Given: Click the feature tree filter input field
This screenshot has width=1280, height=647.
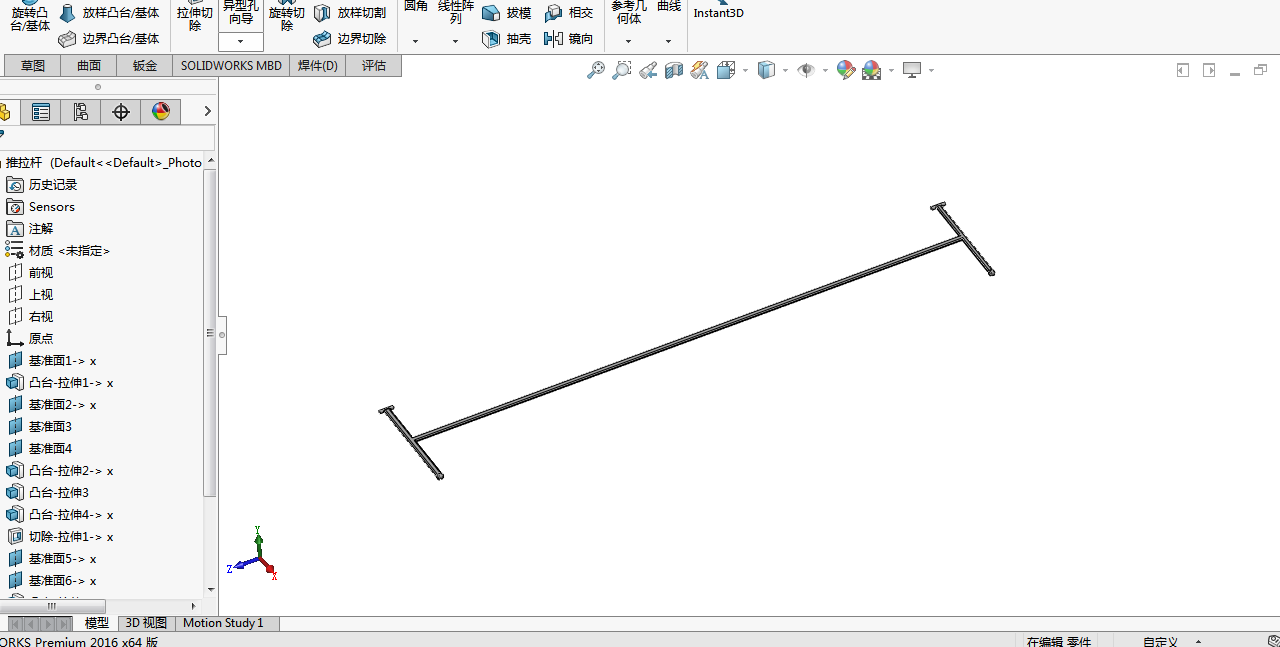Looking at the screenshot, I should click(x=109, y=137).
